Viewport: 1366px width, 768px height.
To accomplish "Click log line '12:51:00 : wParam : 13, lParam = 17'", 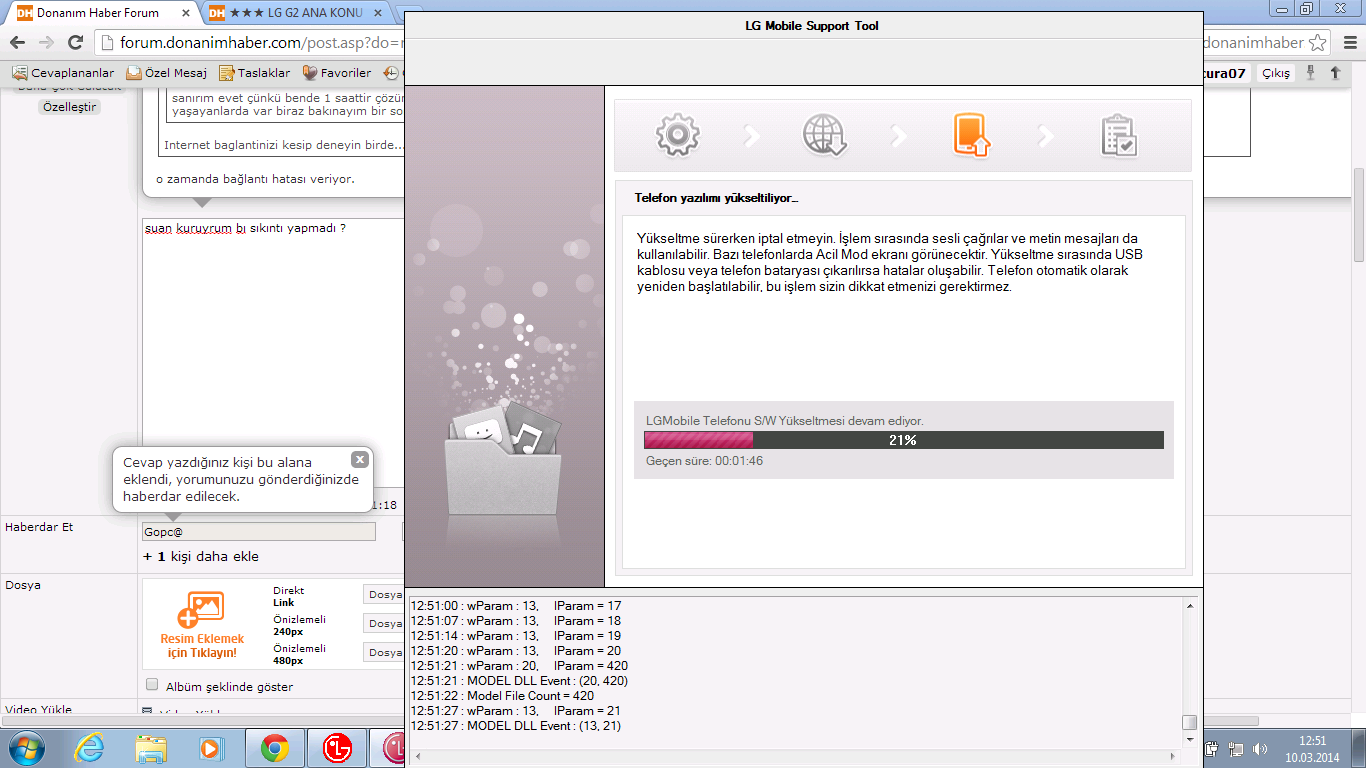I will click(x=516, y=605).
